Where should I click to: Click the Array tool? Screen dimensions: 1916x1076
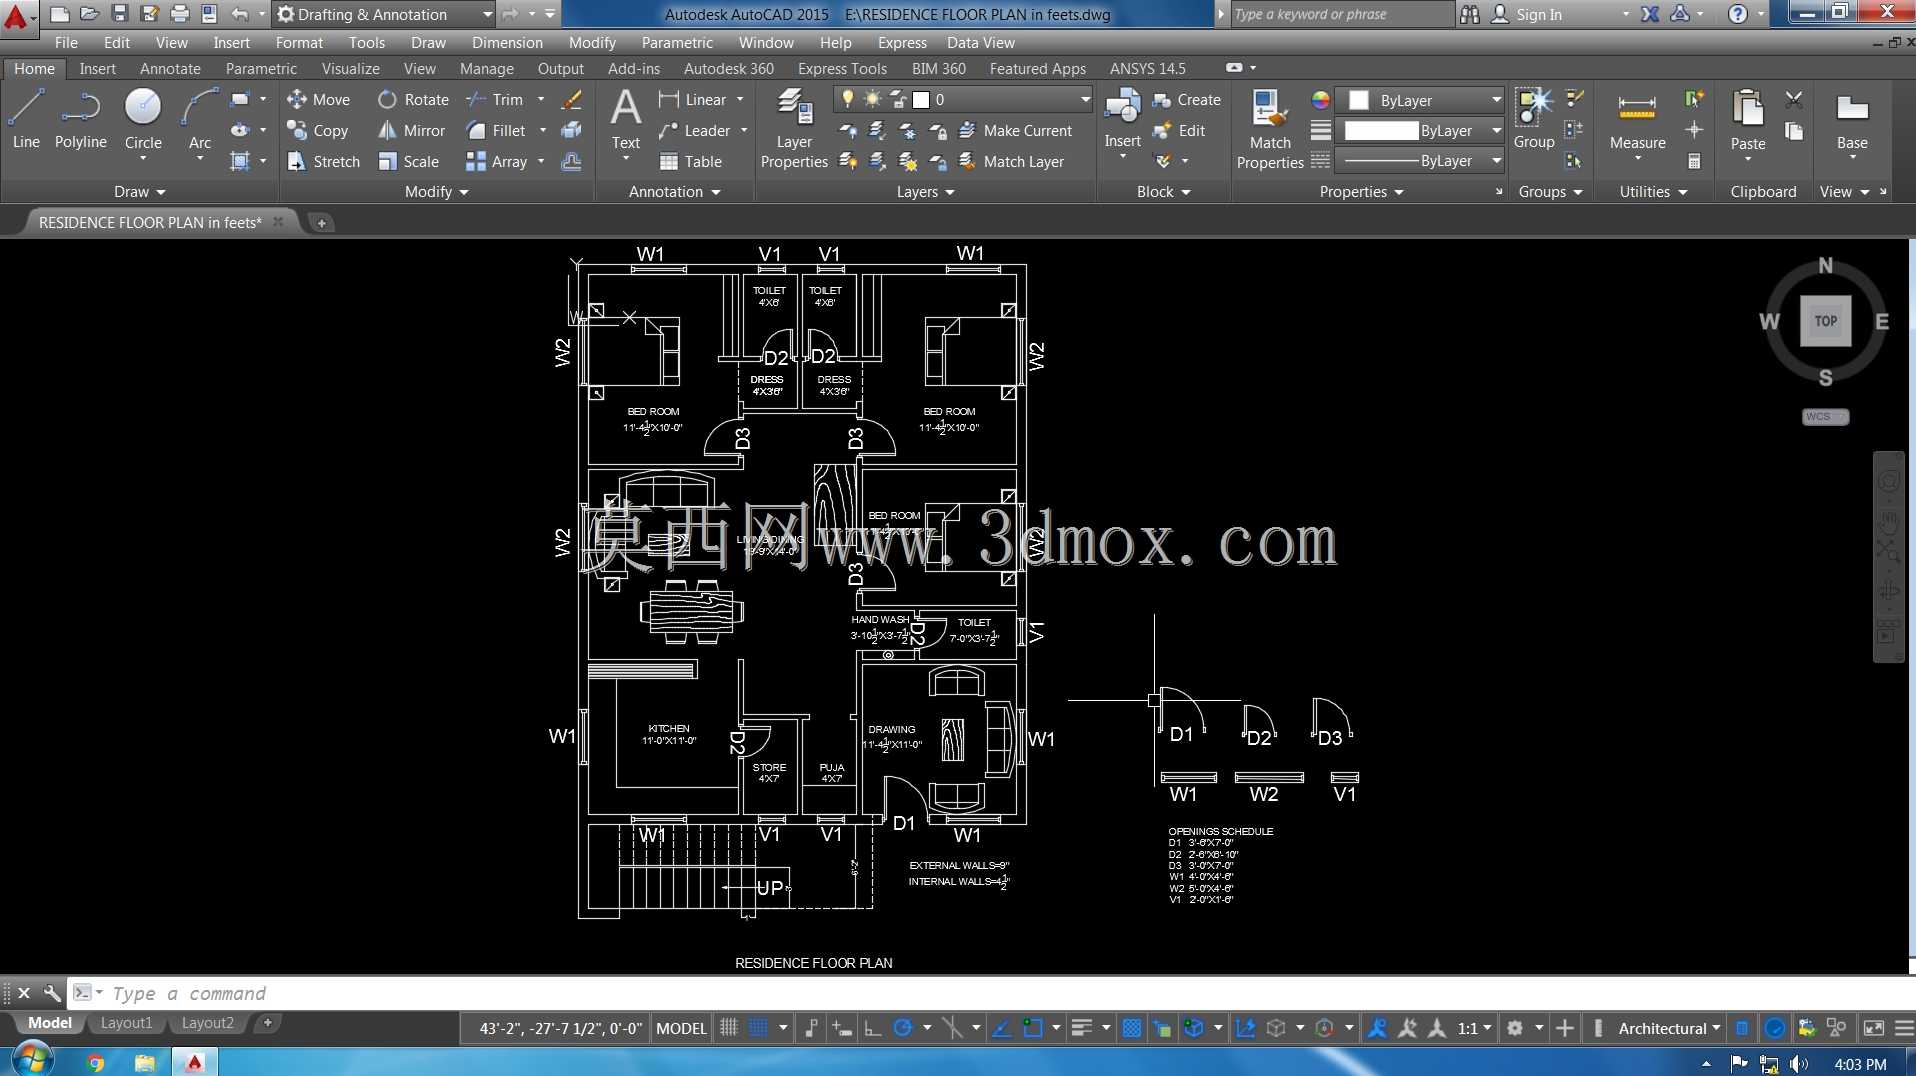[x=497, y=162]
